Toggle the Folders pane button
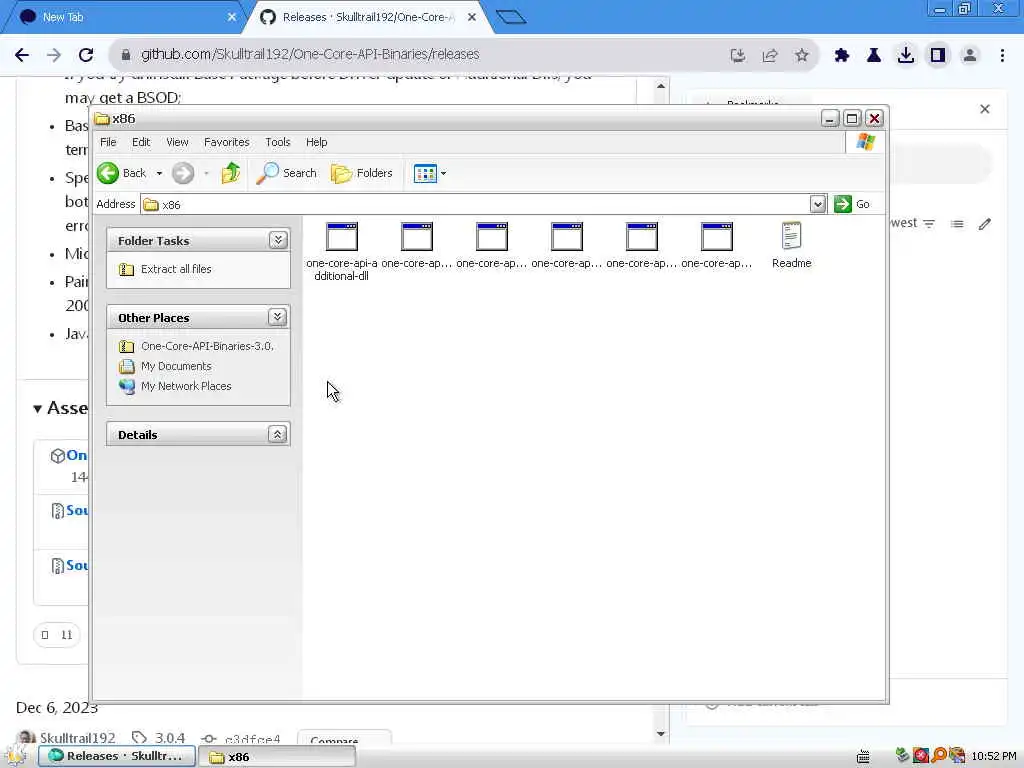Image resolution: width=1024 pixels, height=768 pixels. point(362,173)
